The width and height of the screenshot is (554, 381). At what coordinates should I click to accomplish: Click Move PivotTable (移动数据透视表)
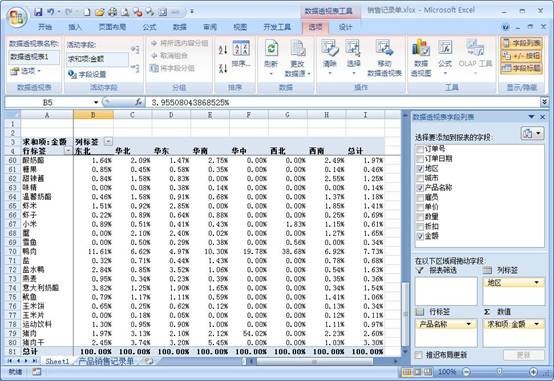(384, 58)
